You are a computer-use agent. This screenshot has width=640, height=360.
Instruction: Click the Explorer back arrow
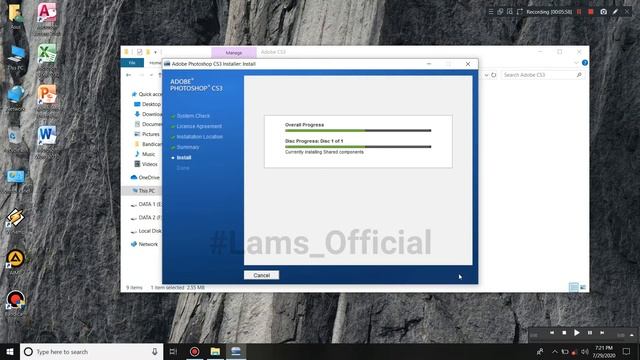coord(129,75)
